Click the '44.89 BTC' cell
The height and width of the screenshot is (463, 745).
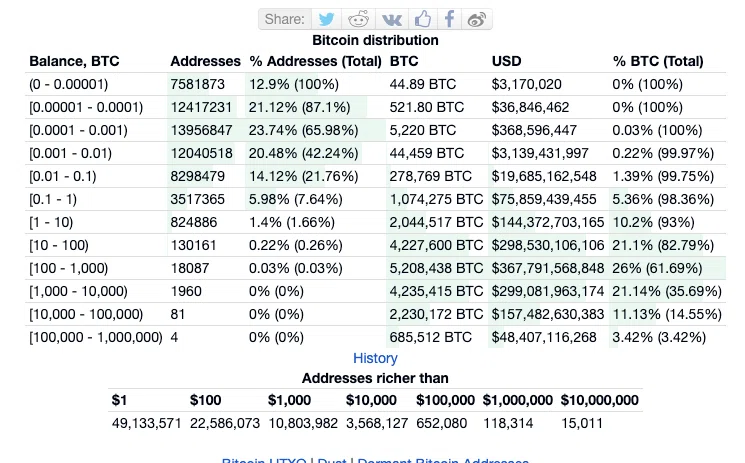coord(423,85)
